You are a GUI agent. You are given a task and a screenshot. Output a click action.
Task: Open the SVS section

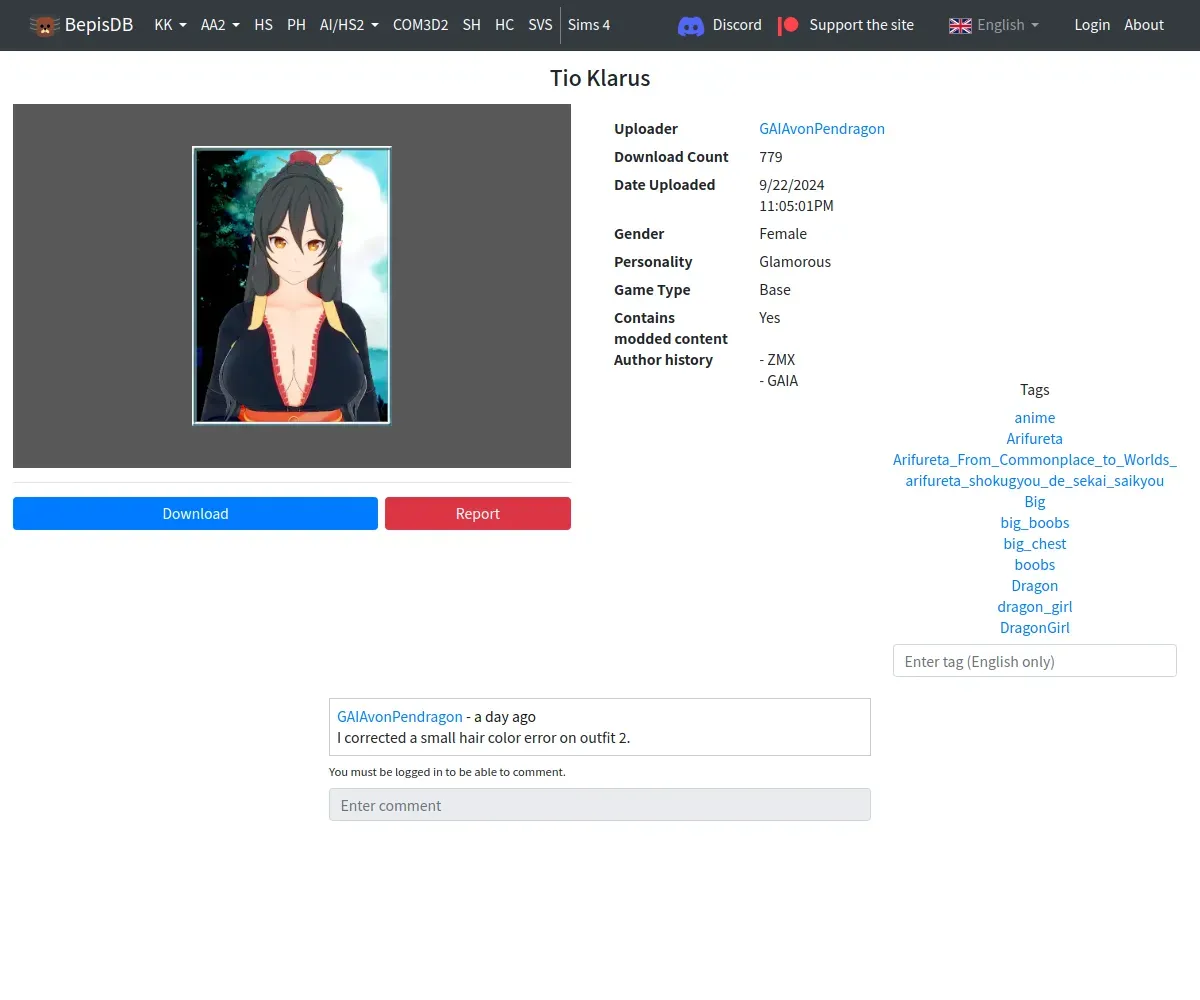(540, 25)
